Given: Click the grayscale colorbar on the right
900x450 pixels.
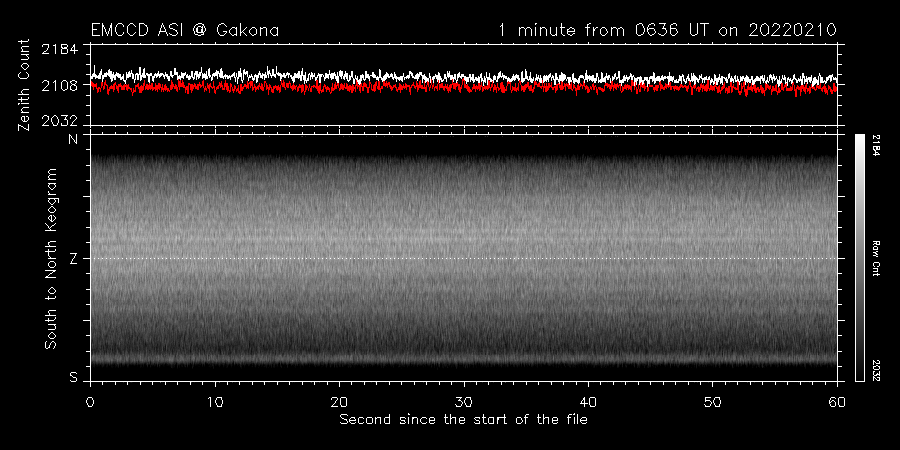Looking at the screenshot, I should tap(859, 258).
